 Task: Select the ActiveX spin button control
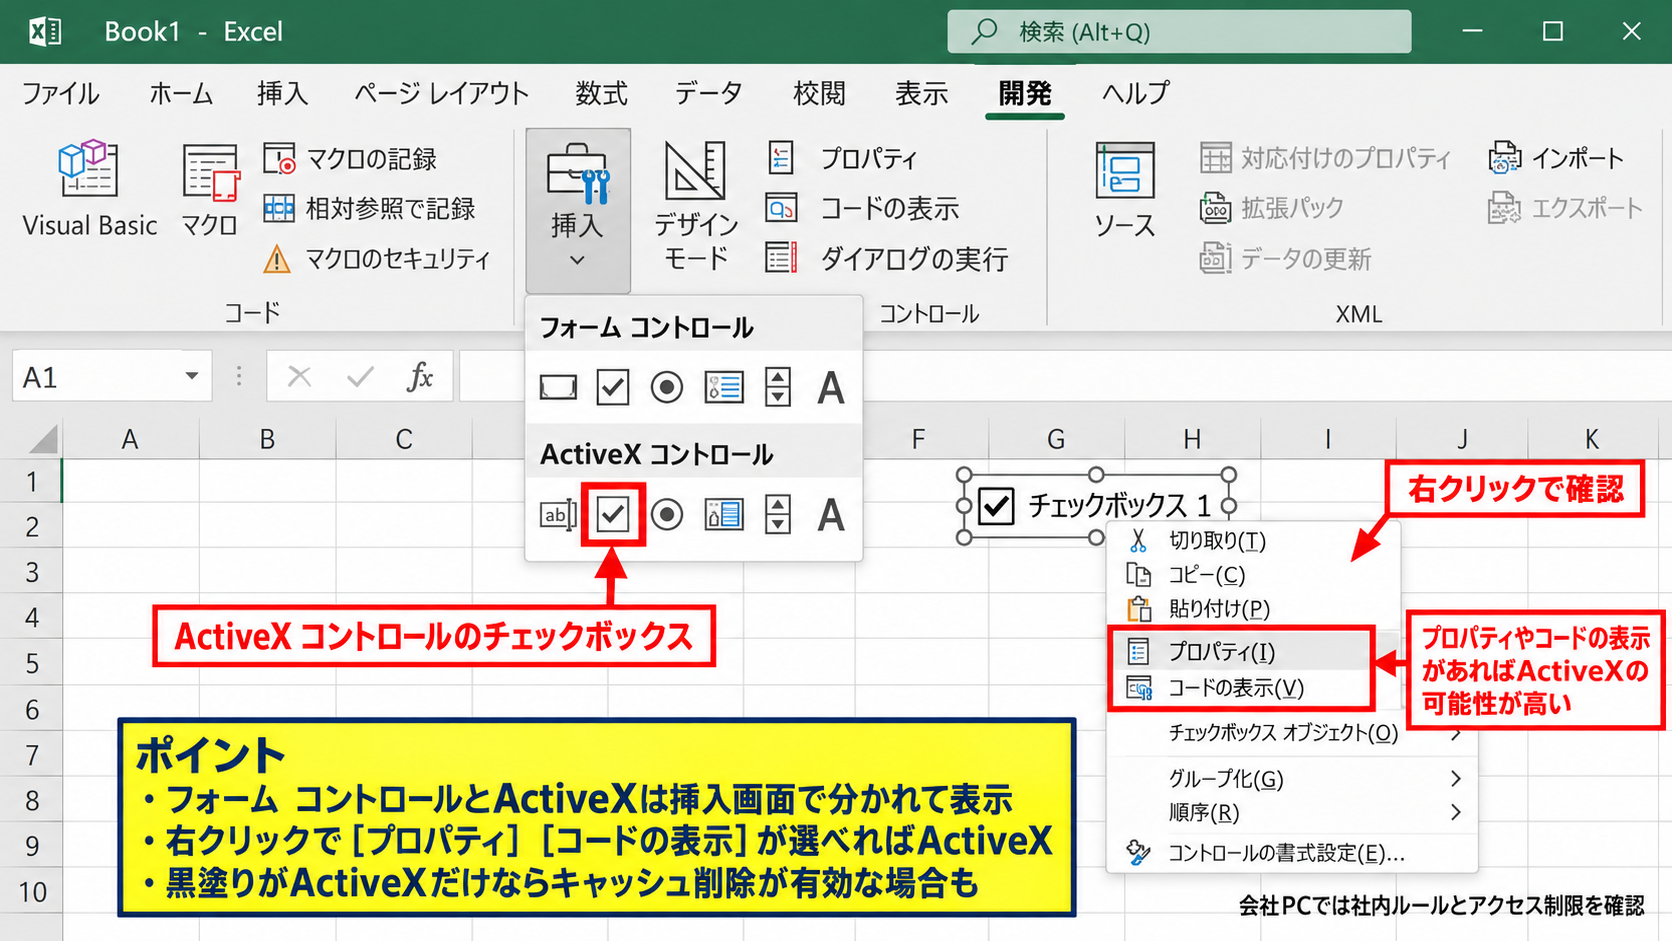[x=778, y=515]
